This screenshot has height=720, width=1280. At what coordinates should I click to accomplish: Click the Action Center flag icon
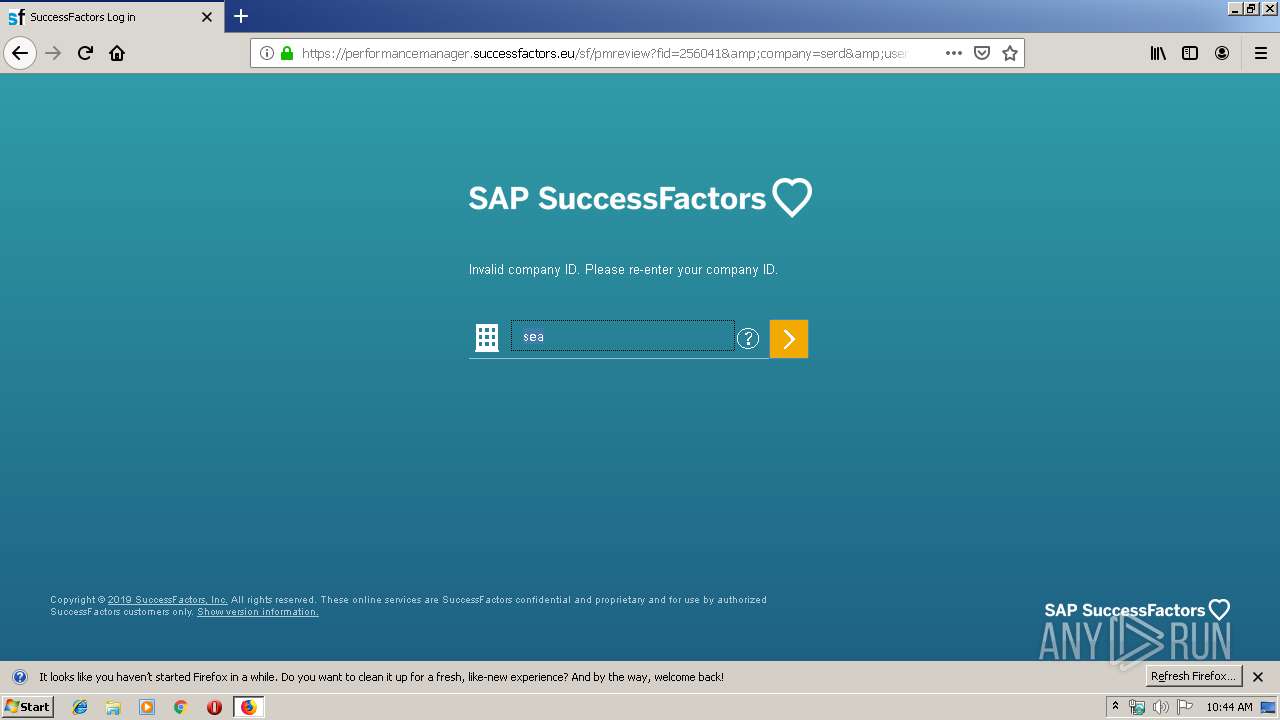click(1185, 707)
